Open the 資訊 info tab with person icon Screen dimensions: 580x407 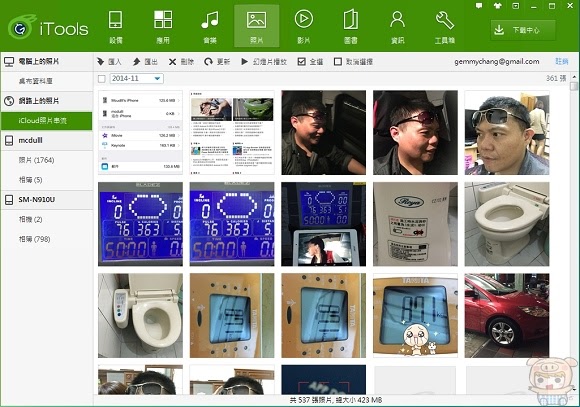(398, 27)
